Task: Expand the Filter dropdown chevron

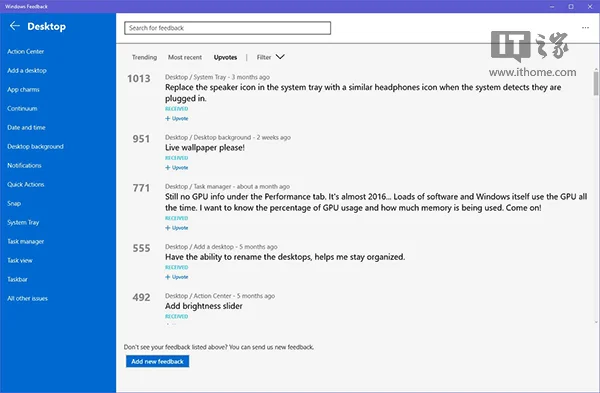Action: (280, 57)
